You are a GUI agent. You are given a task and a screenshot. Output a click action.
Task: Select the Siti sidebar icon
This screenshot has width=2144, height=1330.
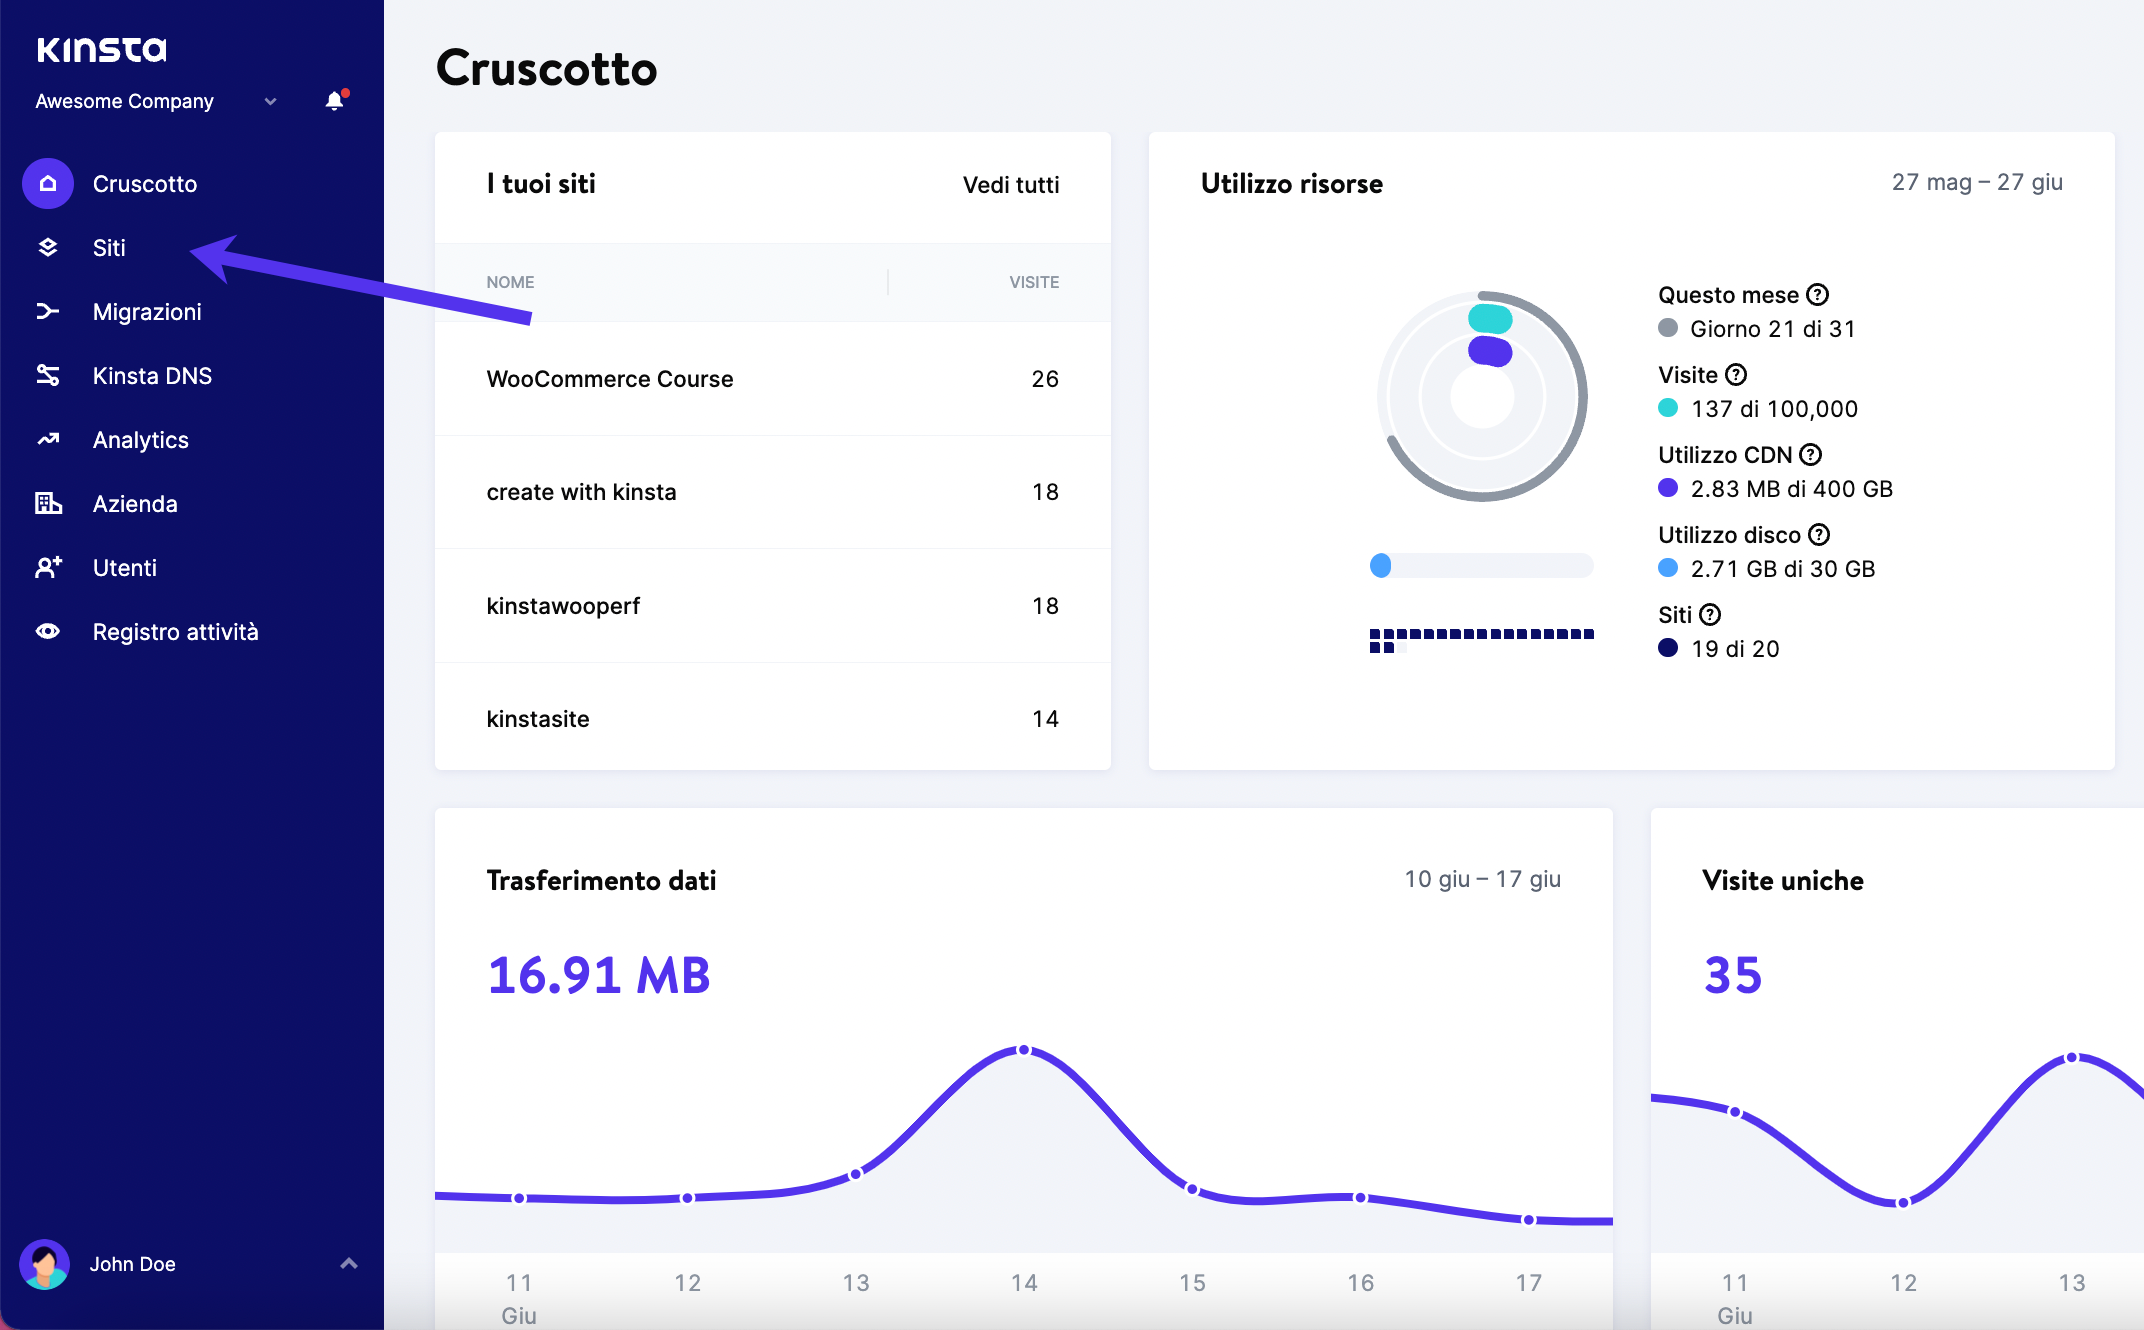[47, 247]
